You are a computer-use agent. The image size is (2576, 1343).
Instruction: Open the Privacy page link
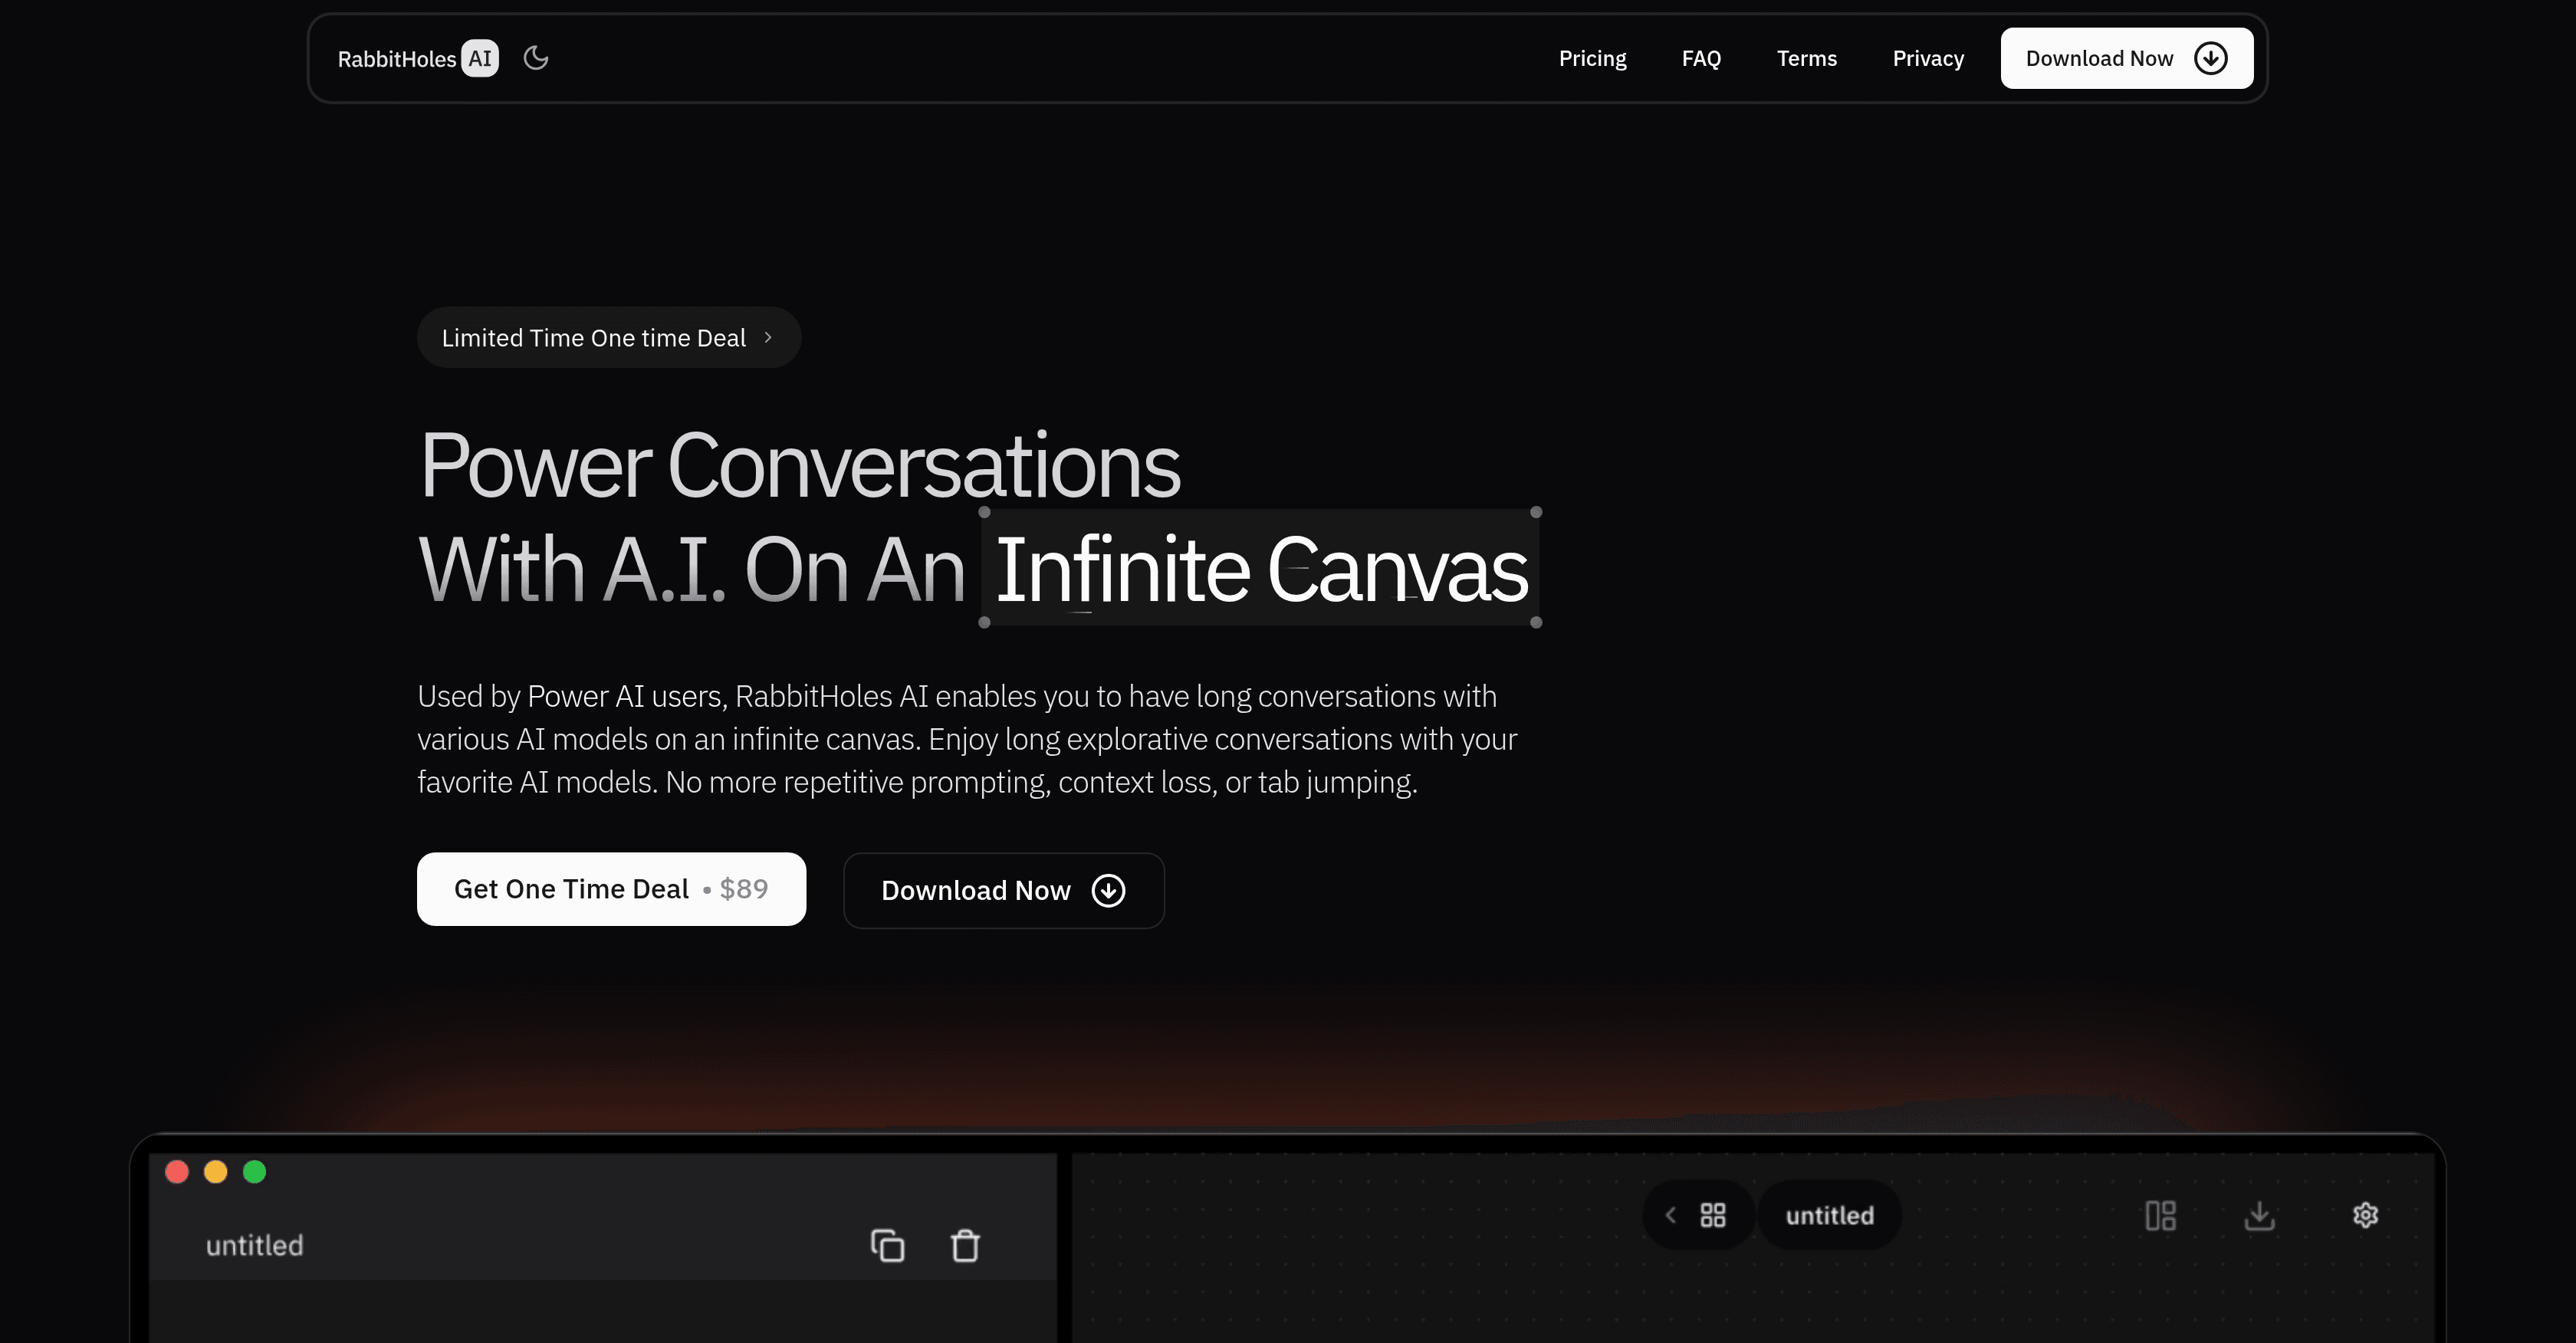point(1927,59)
